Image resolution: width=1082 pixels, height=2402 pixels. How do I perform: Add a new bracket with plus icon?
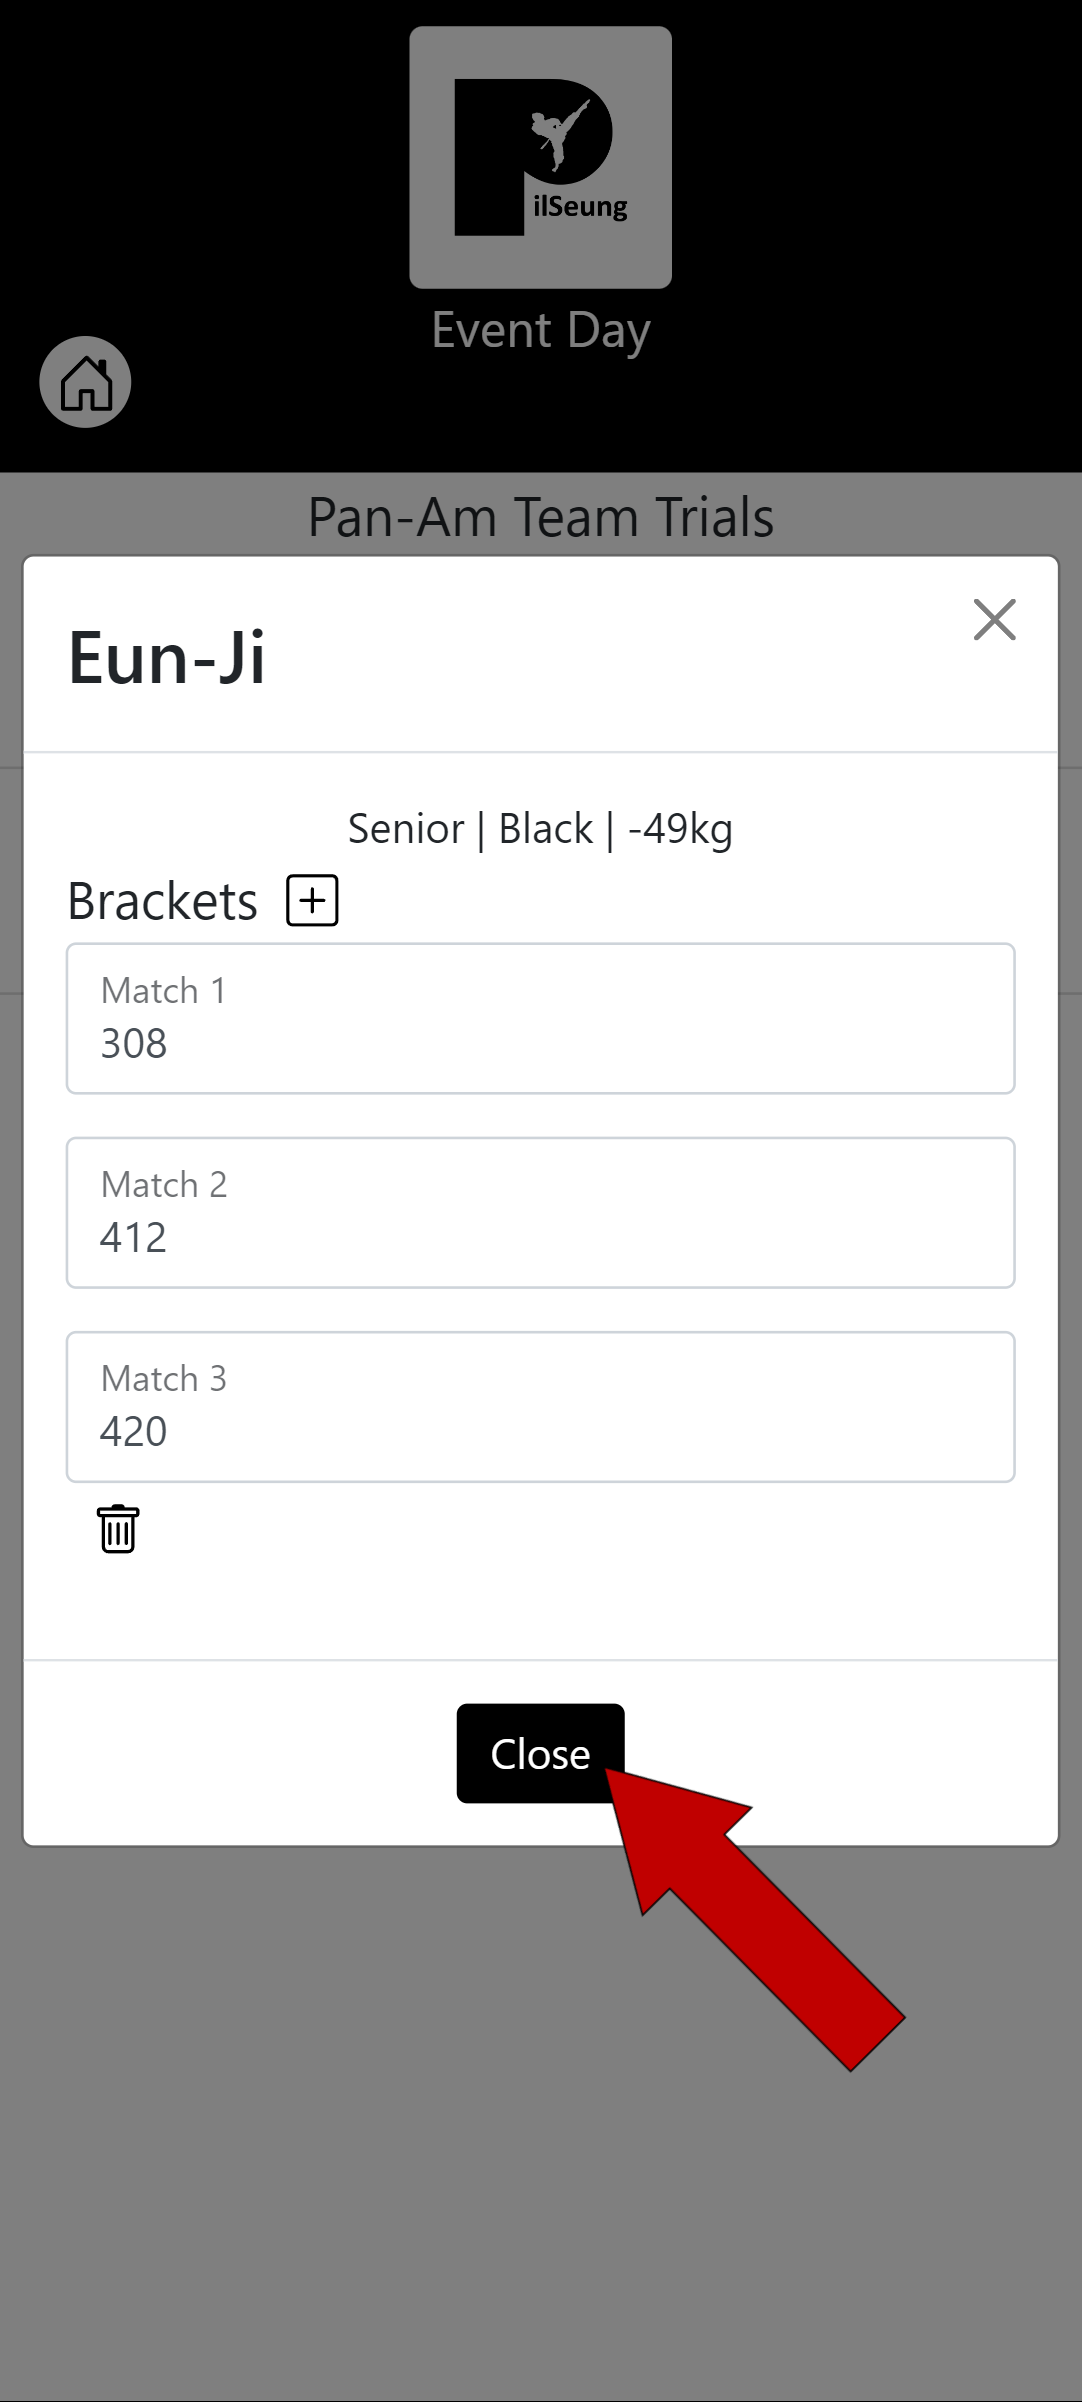(x=312, y=900)
